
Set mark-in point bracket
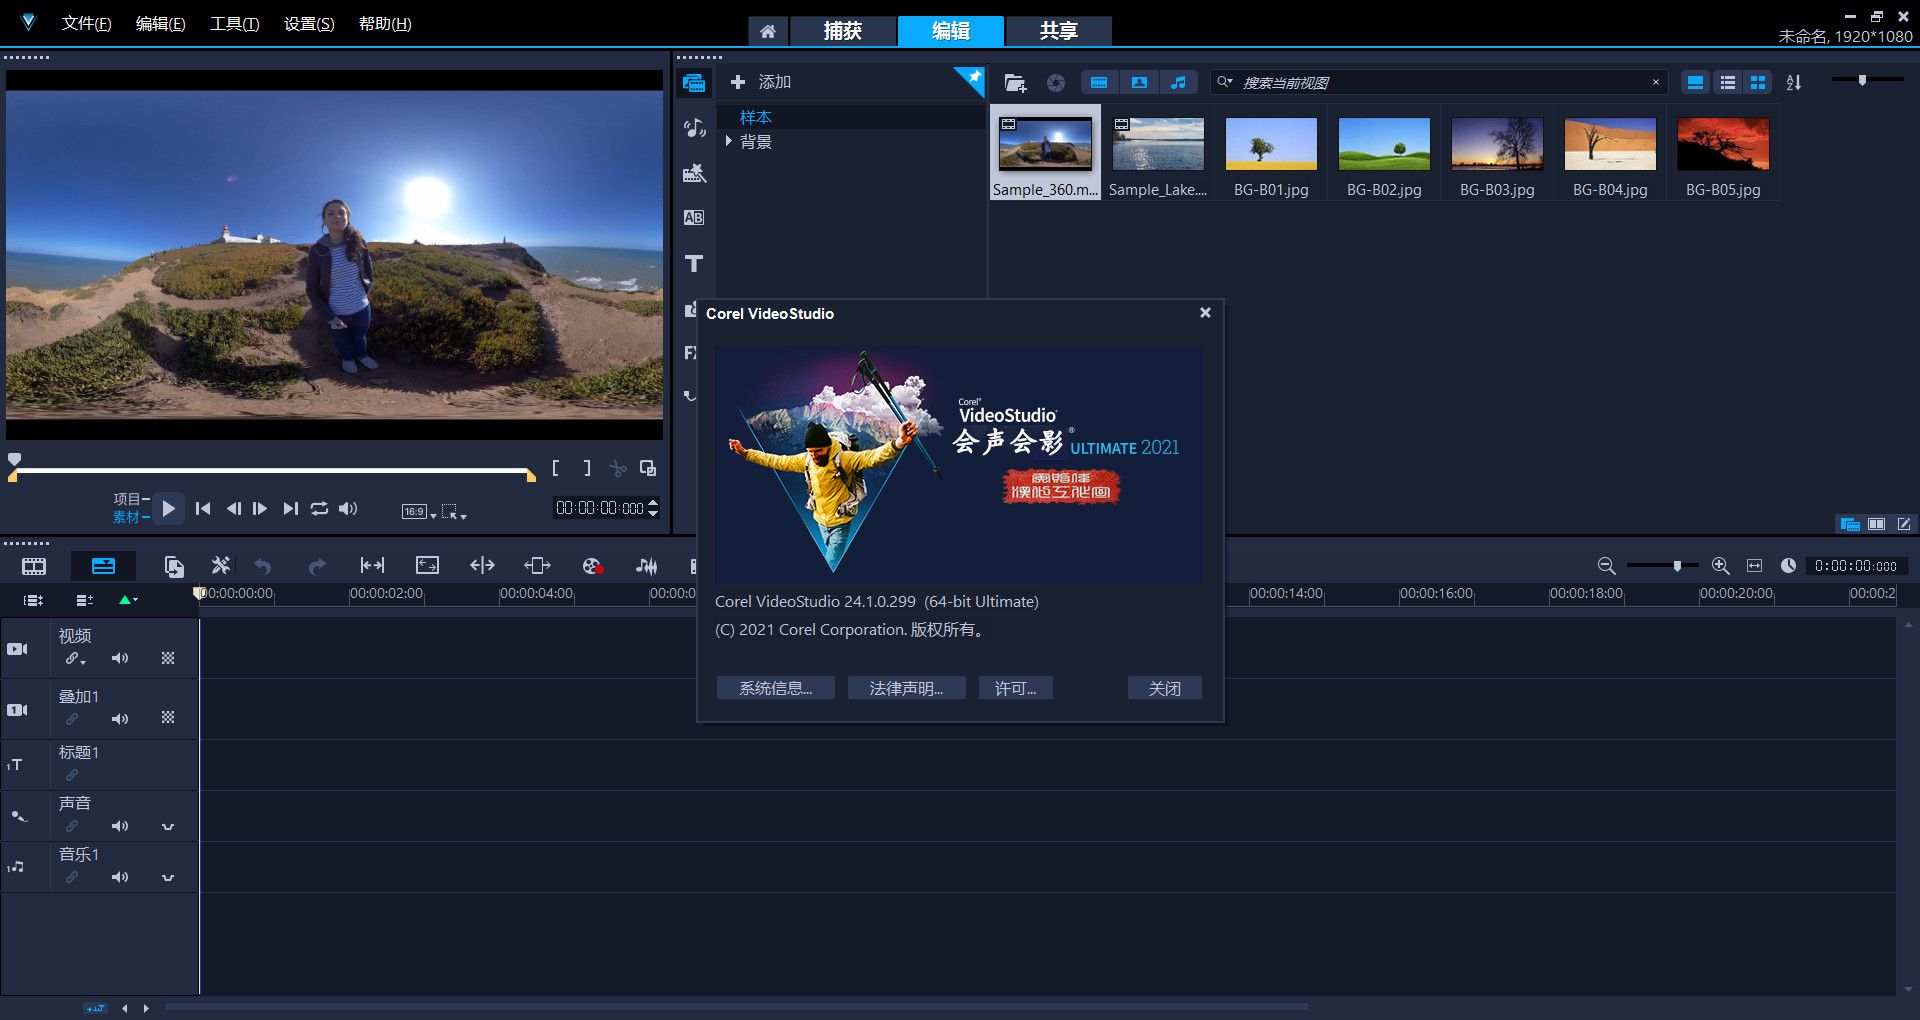click(556, 468)
